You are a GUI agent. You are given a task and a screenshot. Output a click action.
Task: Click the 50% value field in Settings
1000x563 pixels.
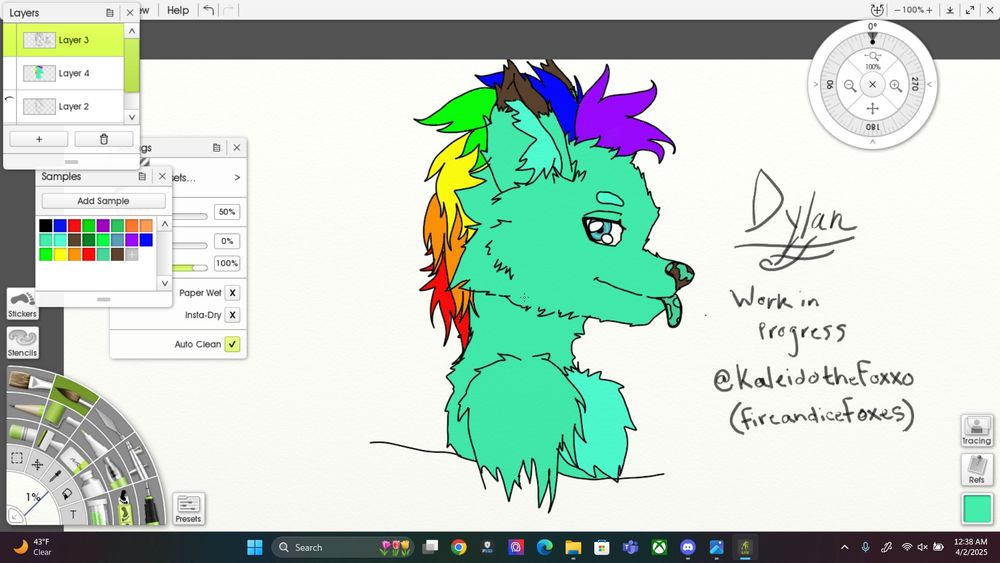(227, 212)
